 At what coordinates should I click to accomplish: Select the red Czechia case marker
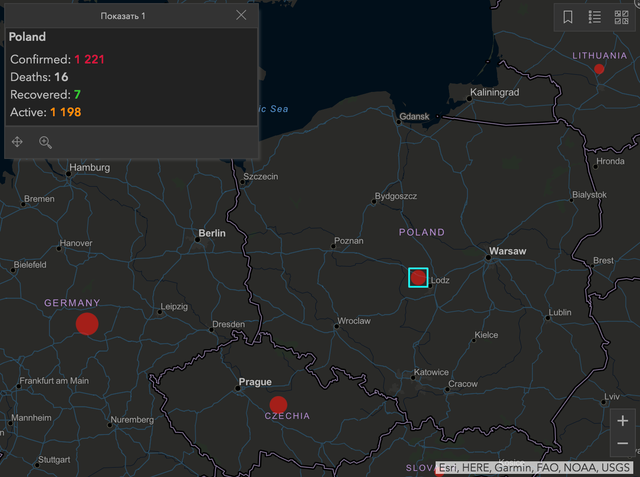[x=278, y=405]
